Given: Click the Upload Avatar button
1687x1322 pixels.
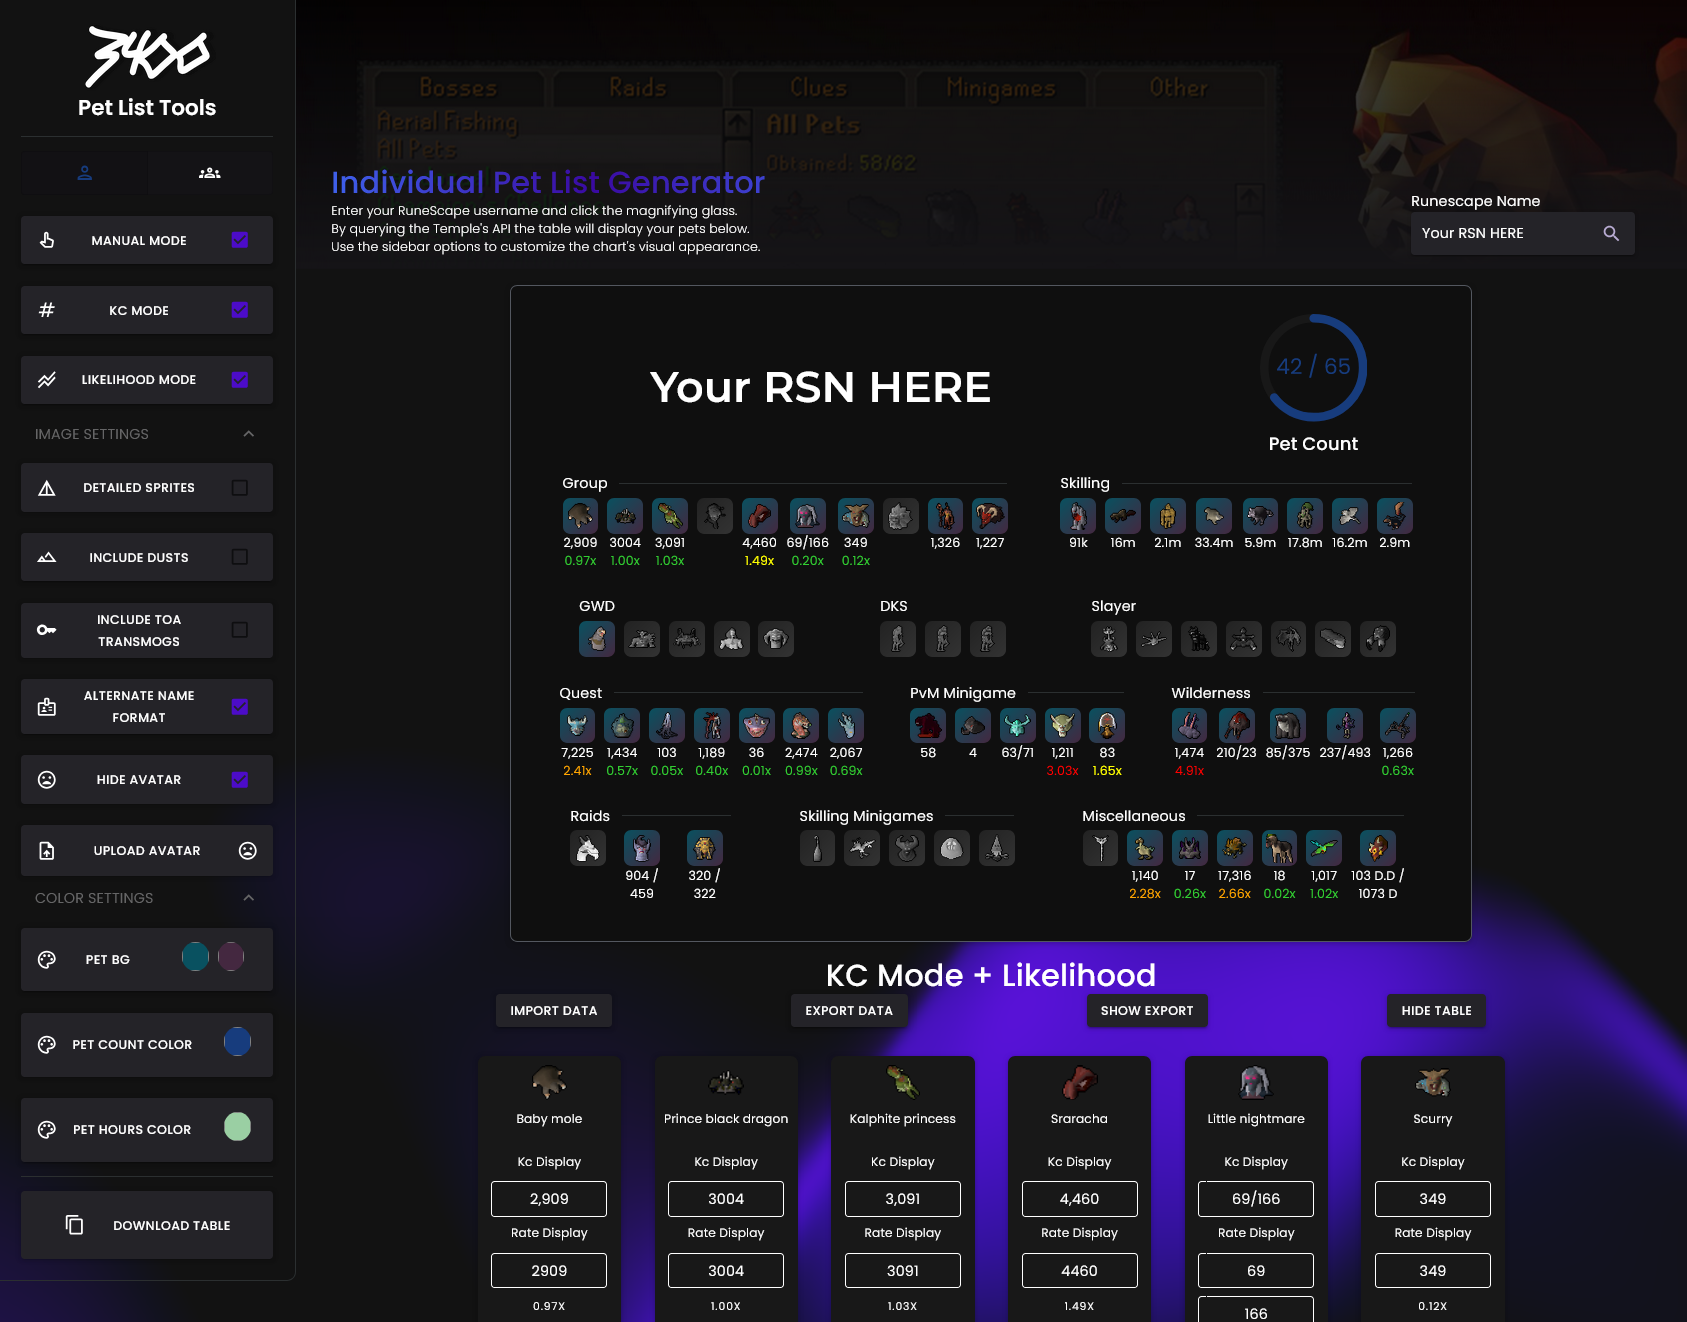Looking at the screenshot, I should 147,851.
